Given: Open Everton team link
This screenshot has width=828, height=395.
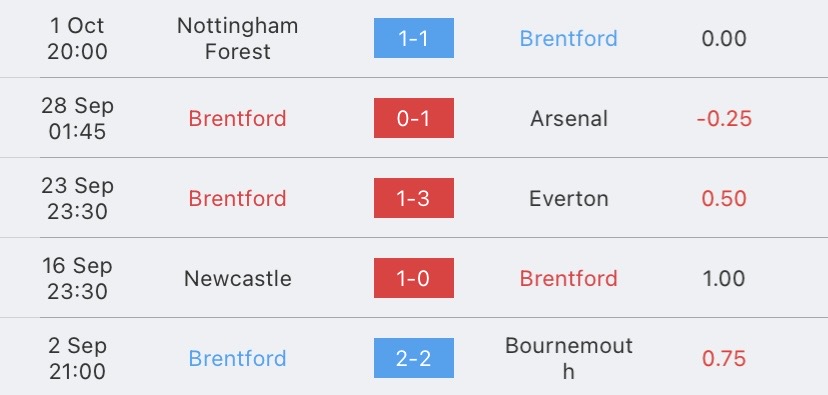Looking at the screenshot, I should pyautogui.click(x=569, y=199).
